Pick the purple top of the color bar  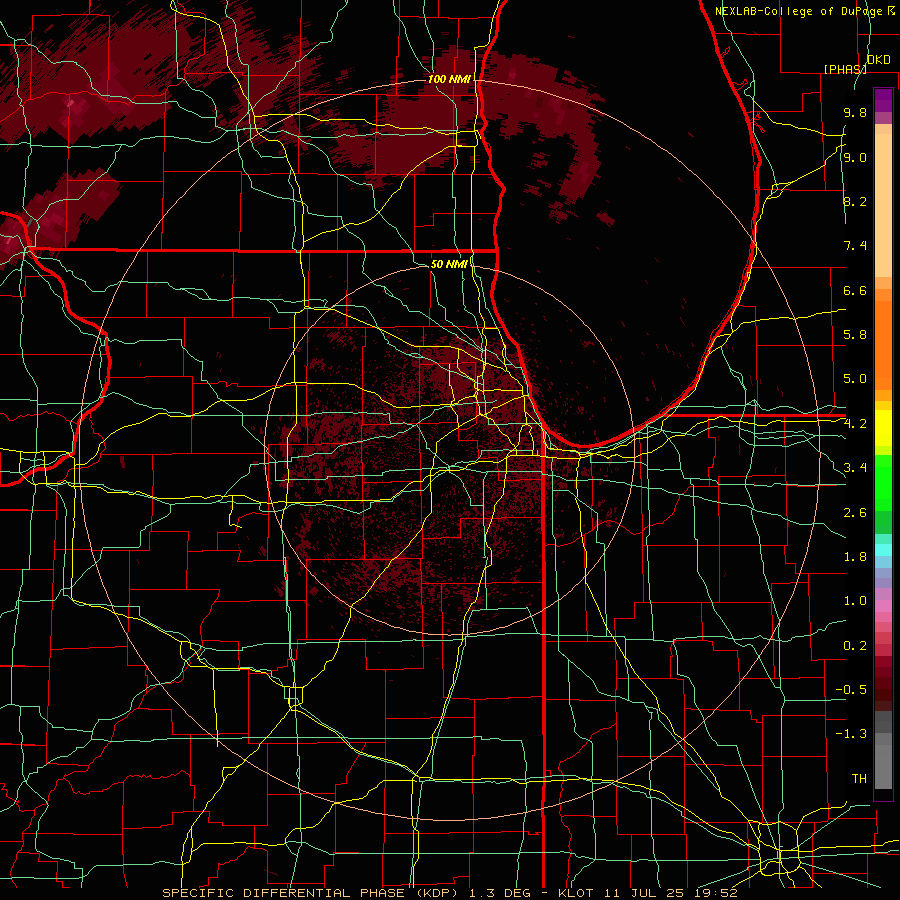coord(883,101)
